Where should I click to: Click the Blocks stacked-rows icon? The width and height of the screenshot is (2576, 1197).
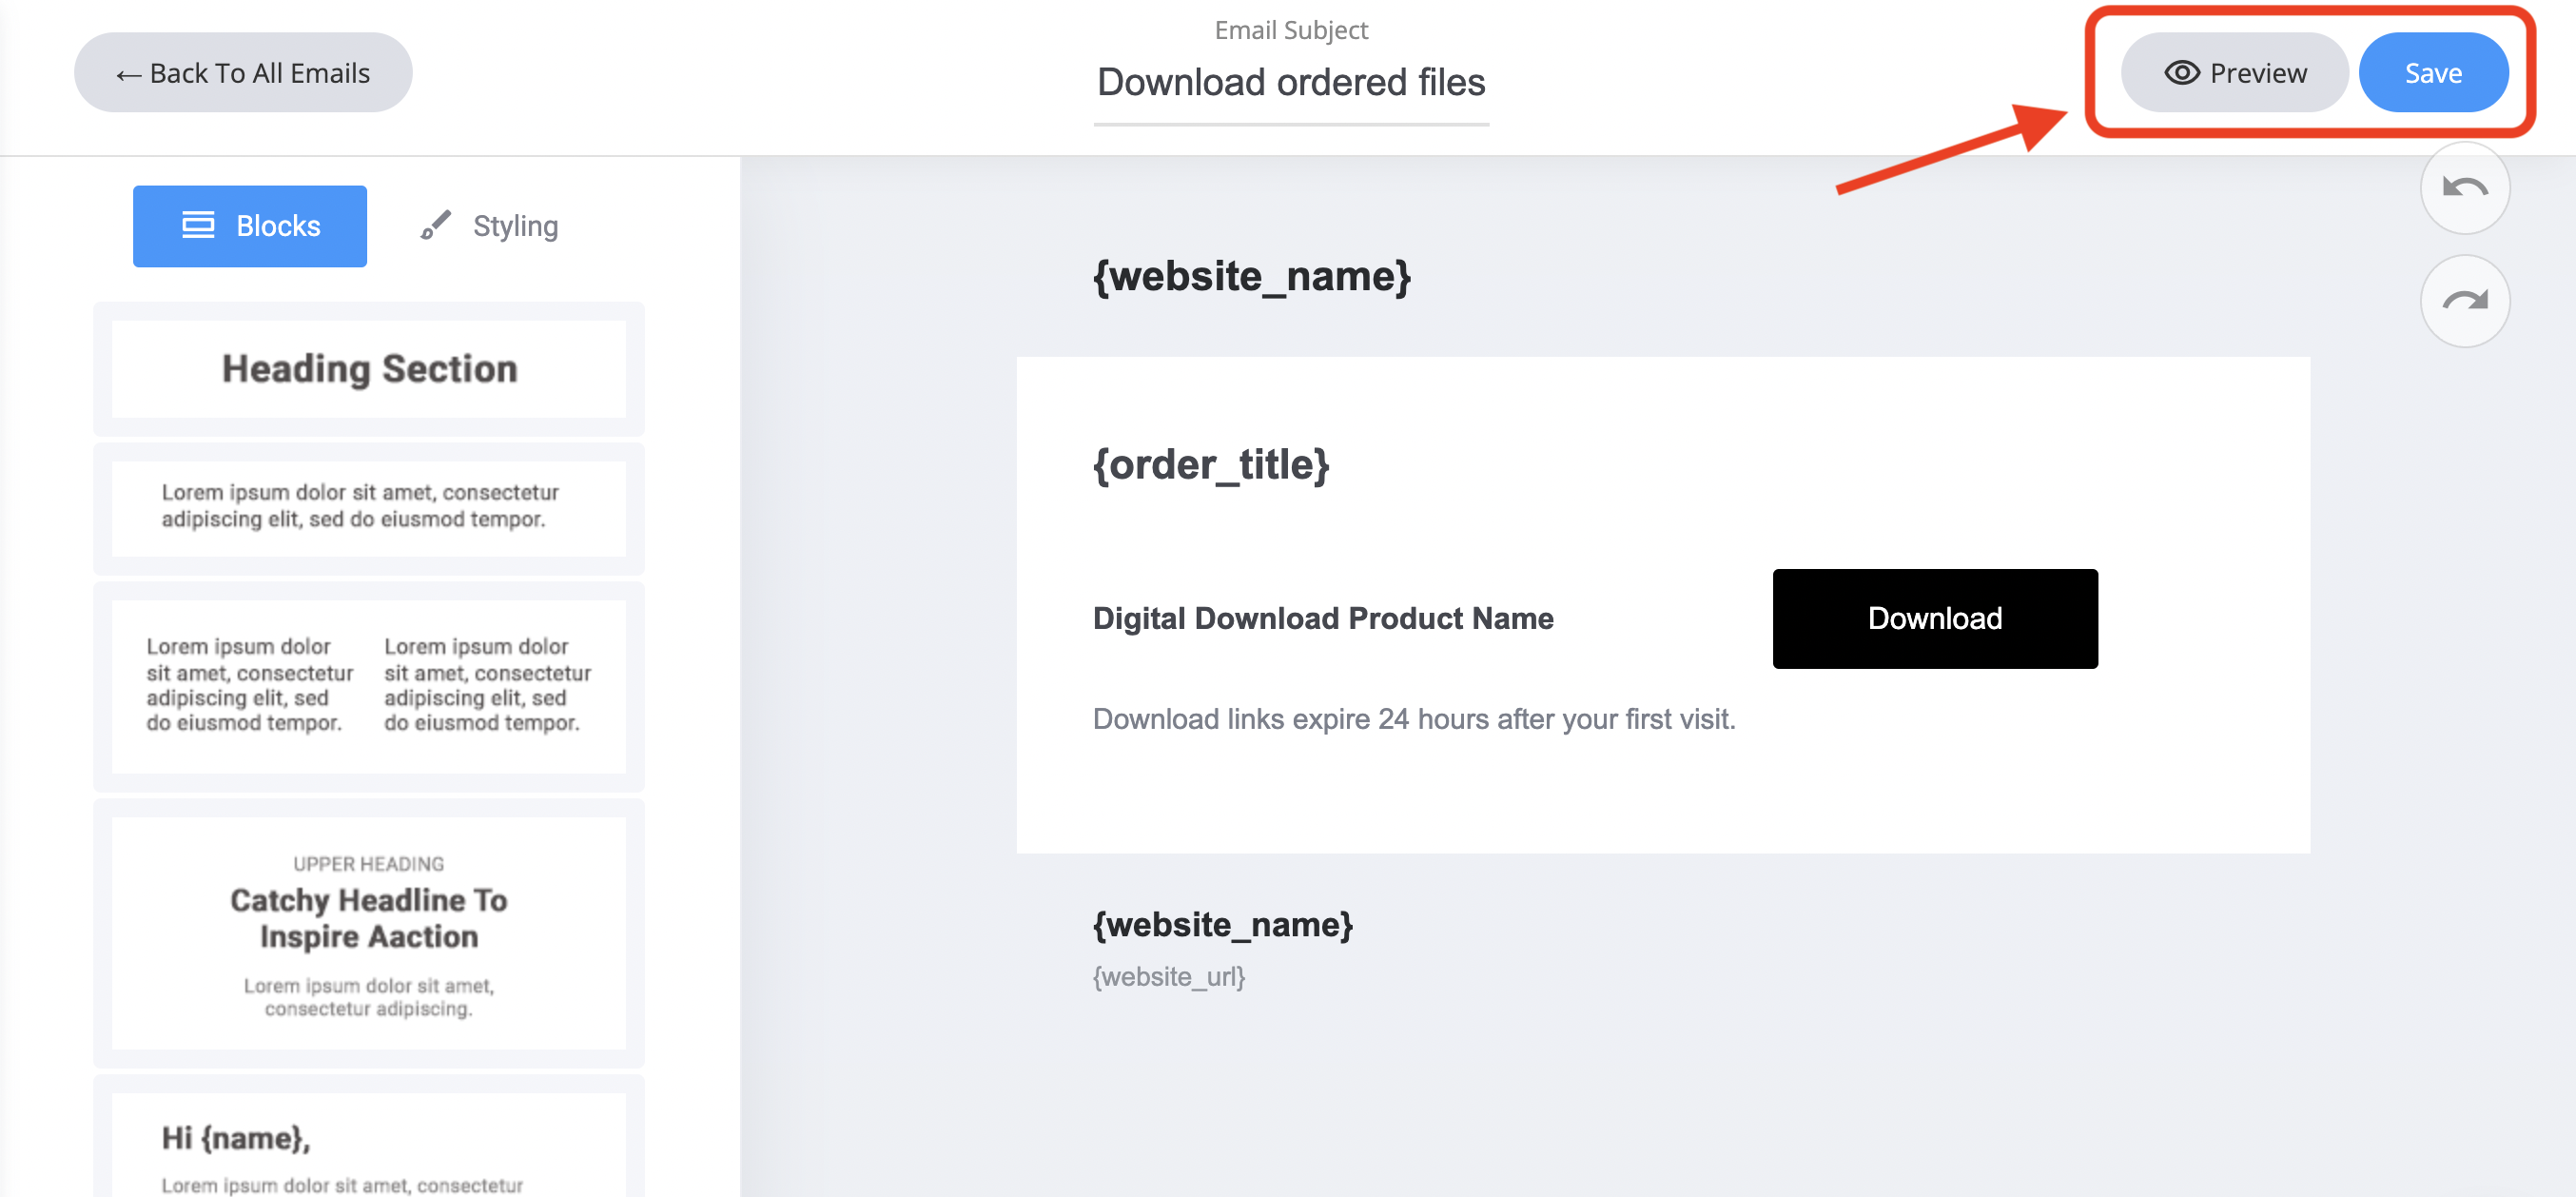point(198,225)
